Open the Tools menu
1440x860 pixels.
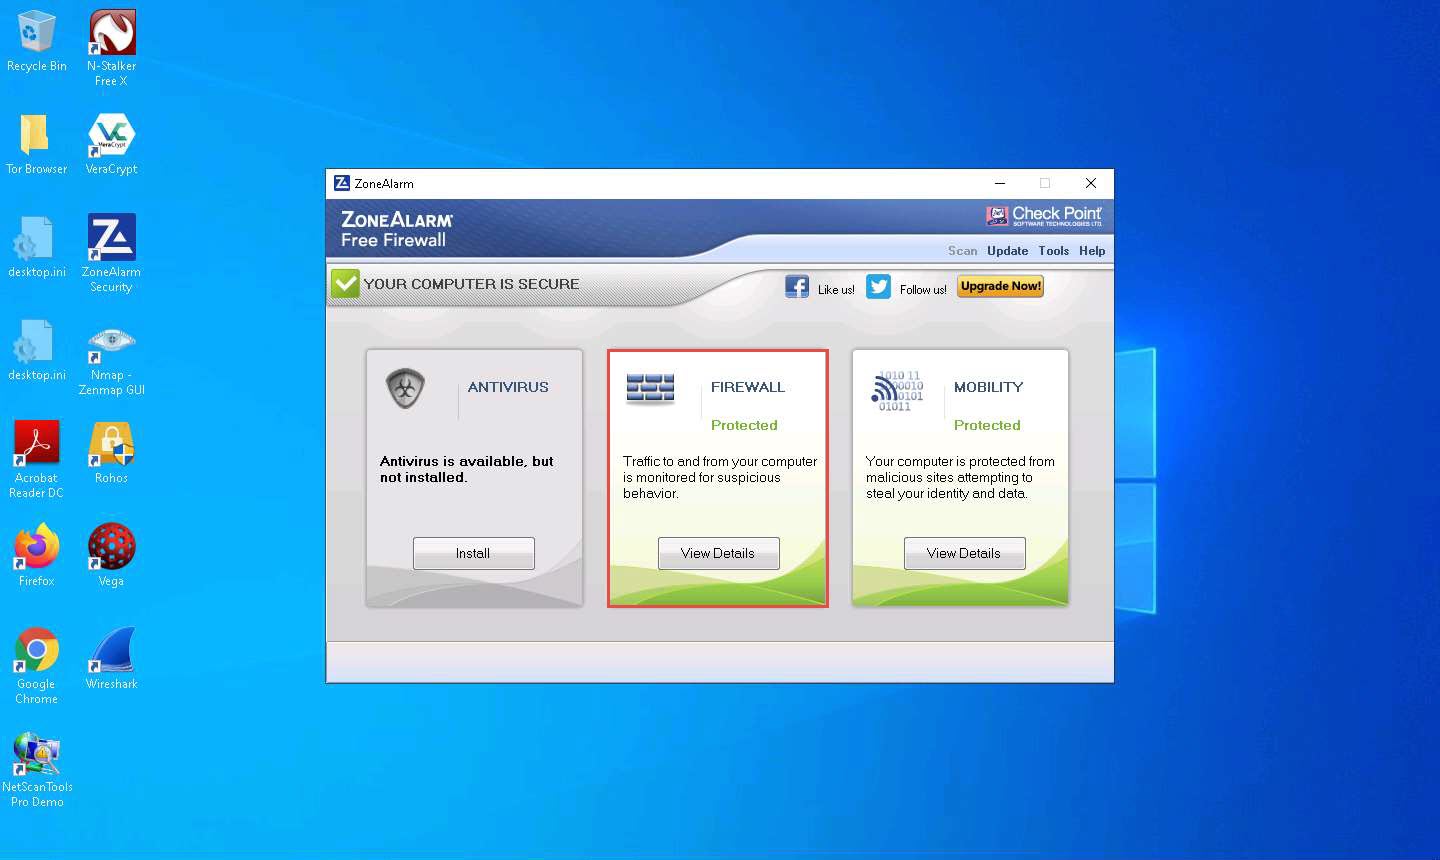1053,251
